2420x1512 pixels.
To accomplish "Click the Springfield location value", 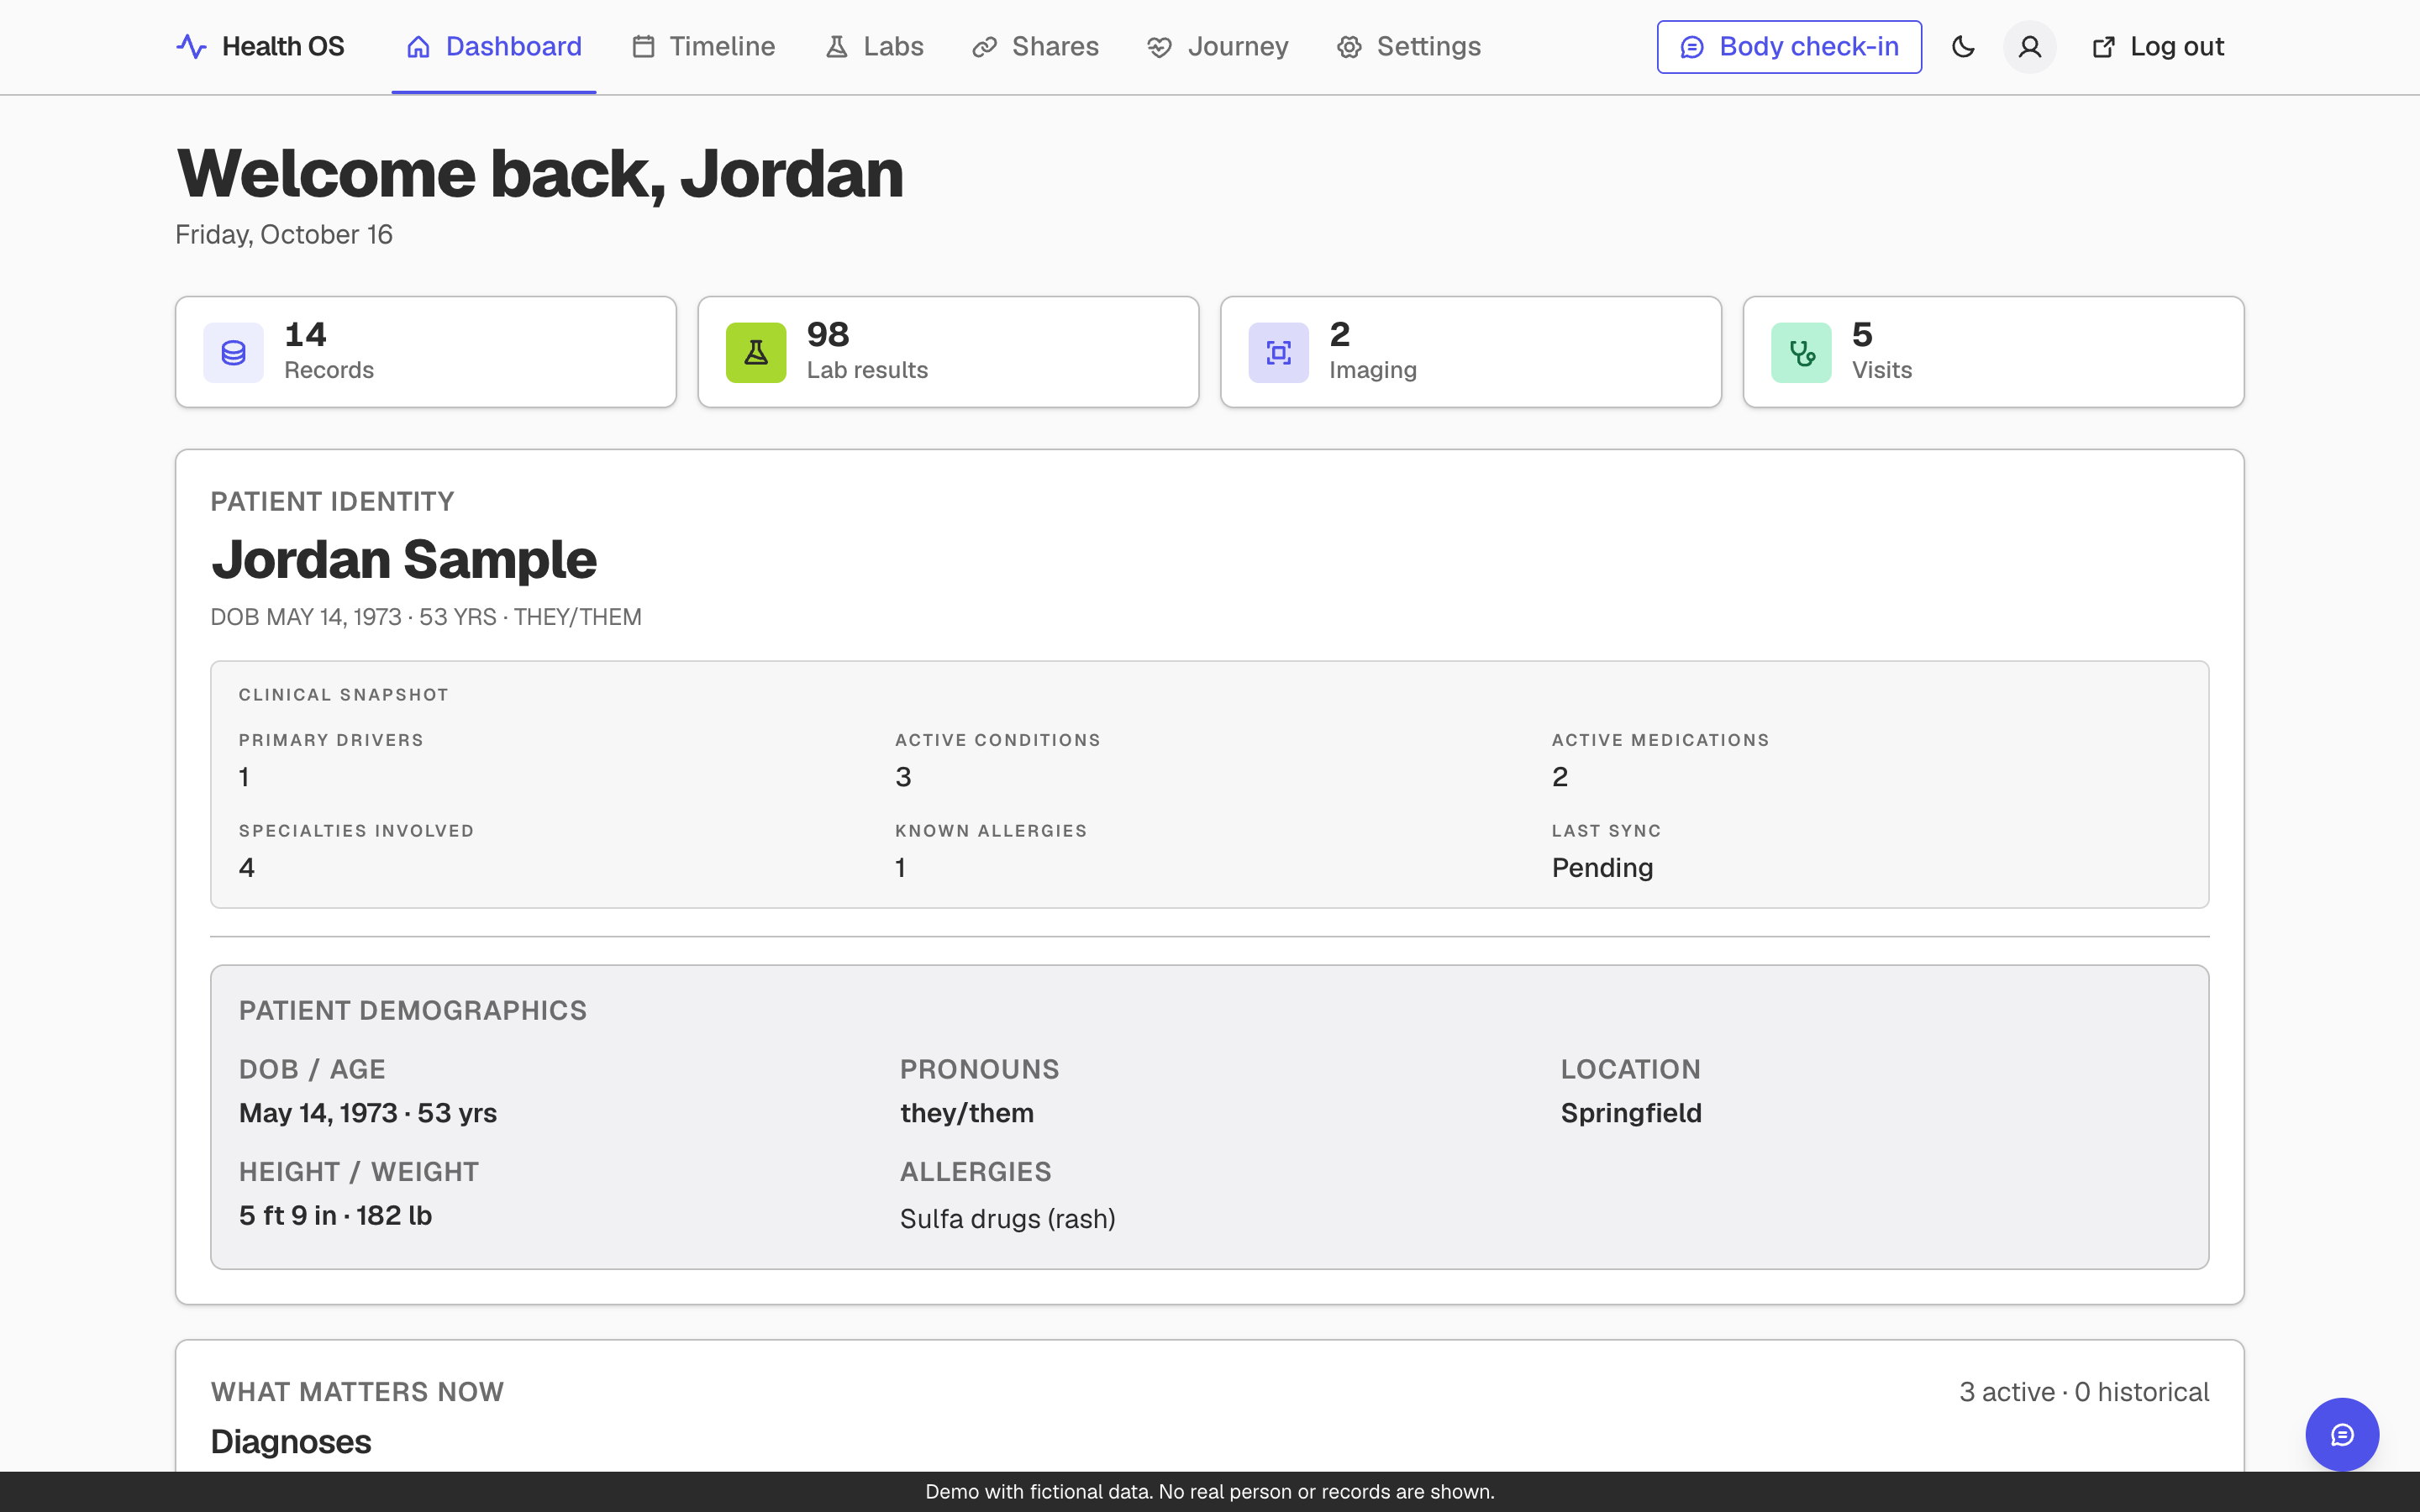I will (x=1631, y=1113).
